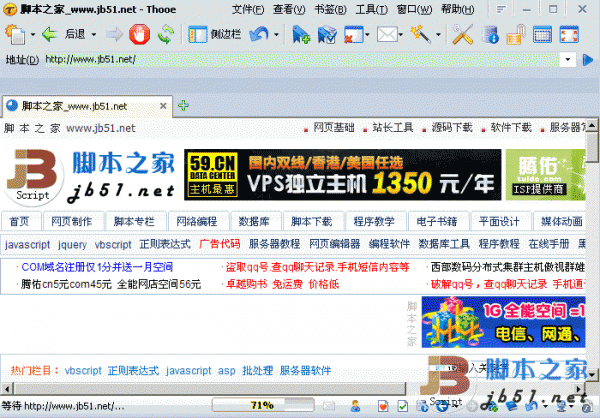Image resolution: width=600 pixels, height=418 pixels.
Task: Click the asp link in 热门栏目
Action: 227,371
